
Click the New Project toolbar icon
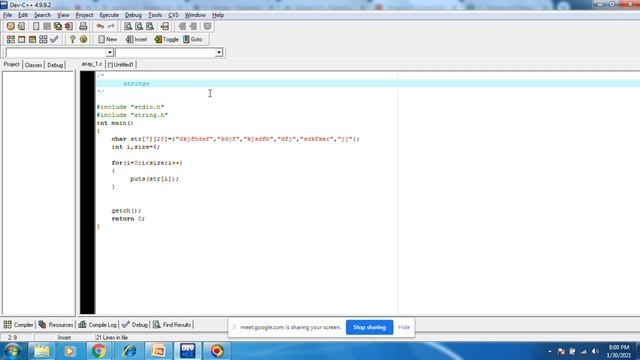click(x=10, y=26)
